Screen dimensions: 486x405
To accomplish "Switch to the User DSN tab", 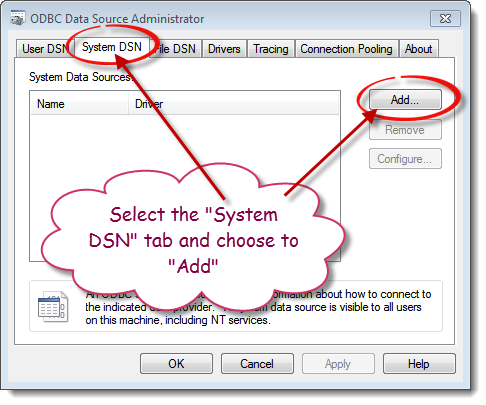I will (x=45, y=49).
